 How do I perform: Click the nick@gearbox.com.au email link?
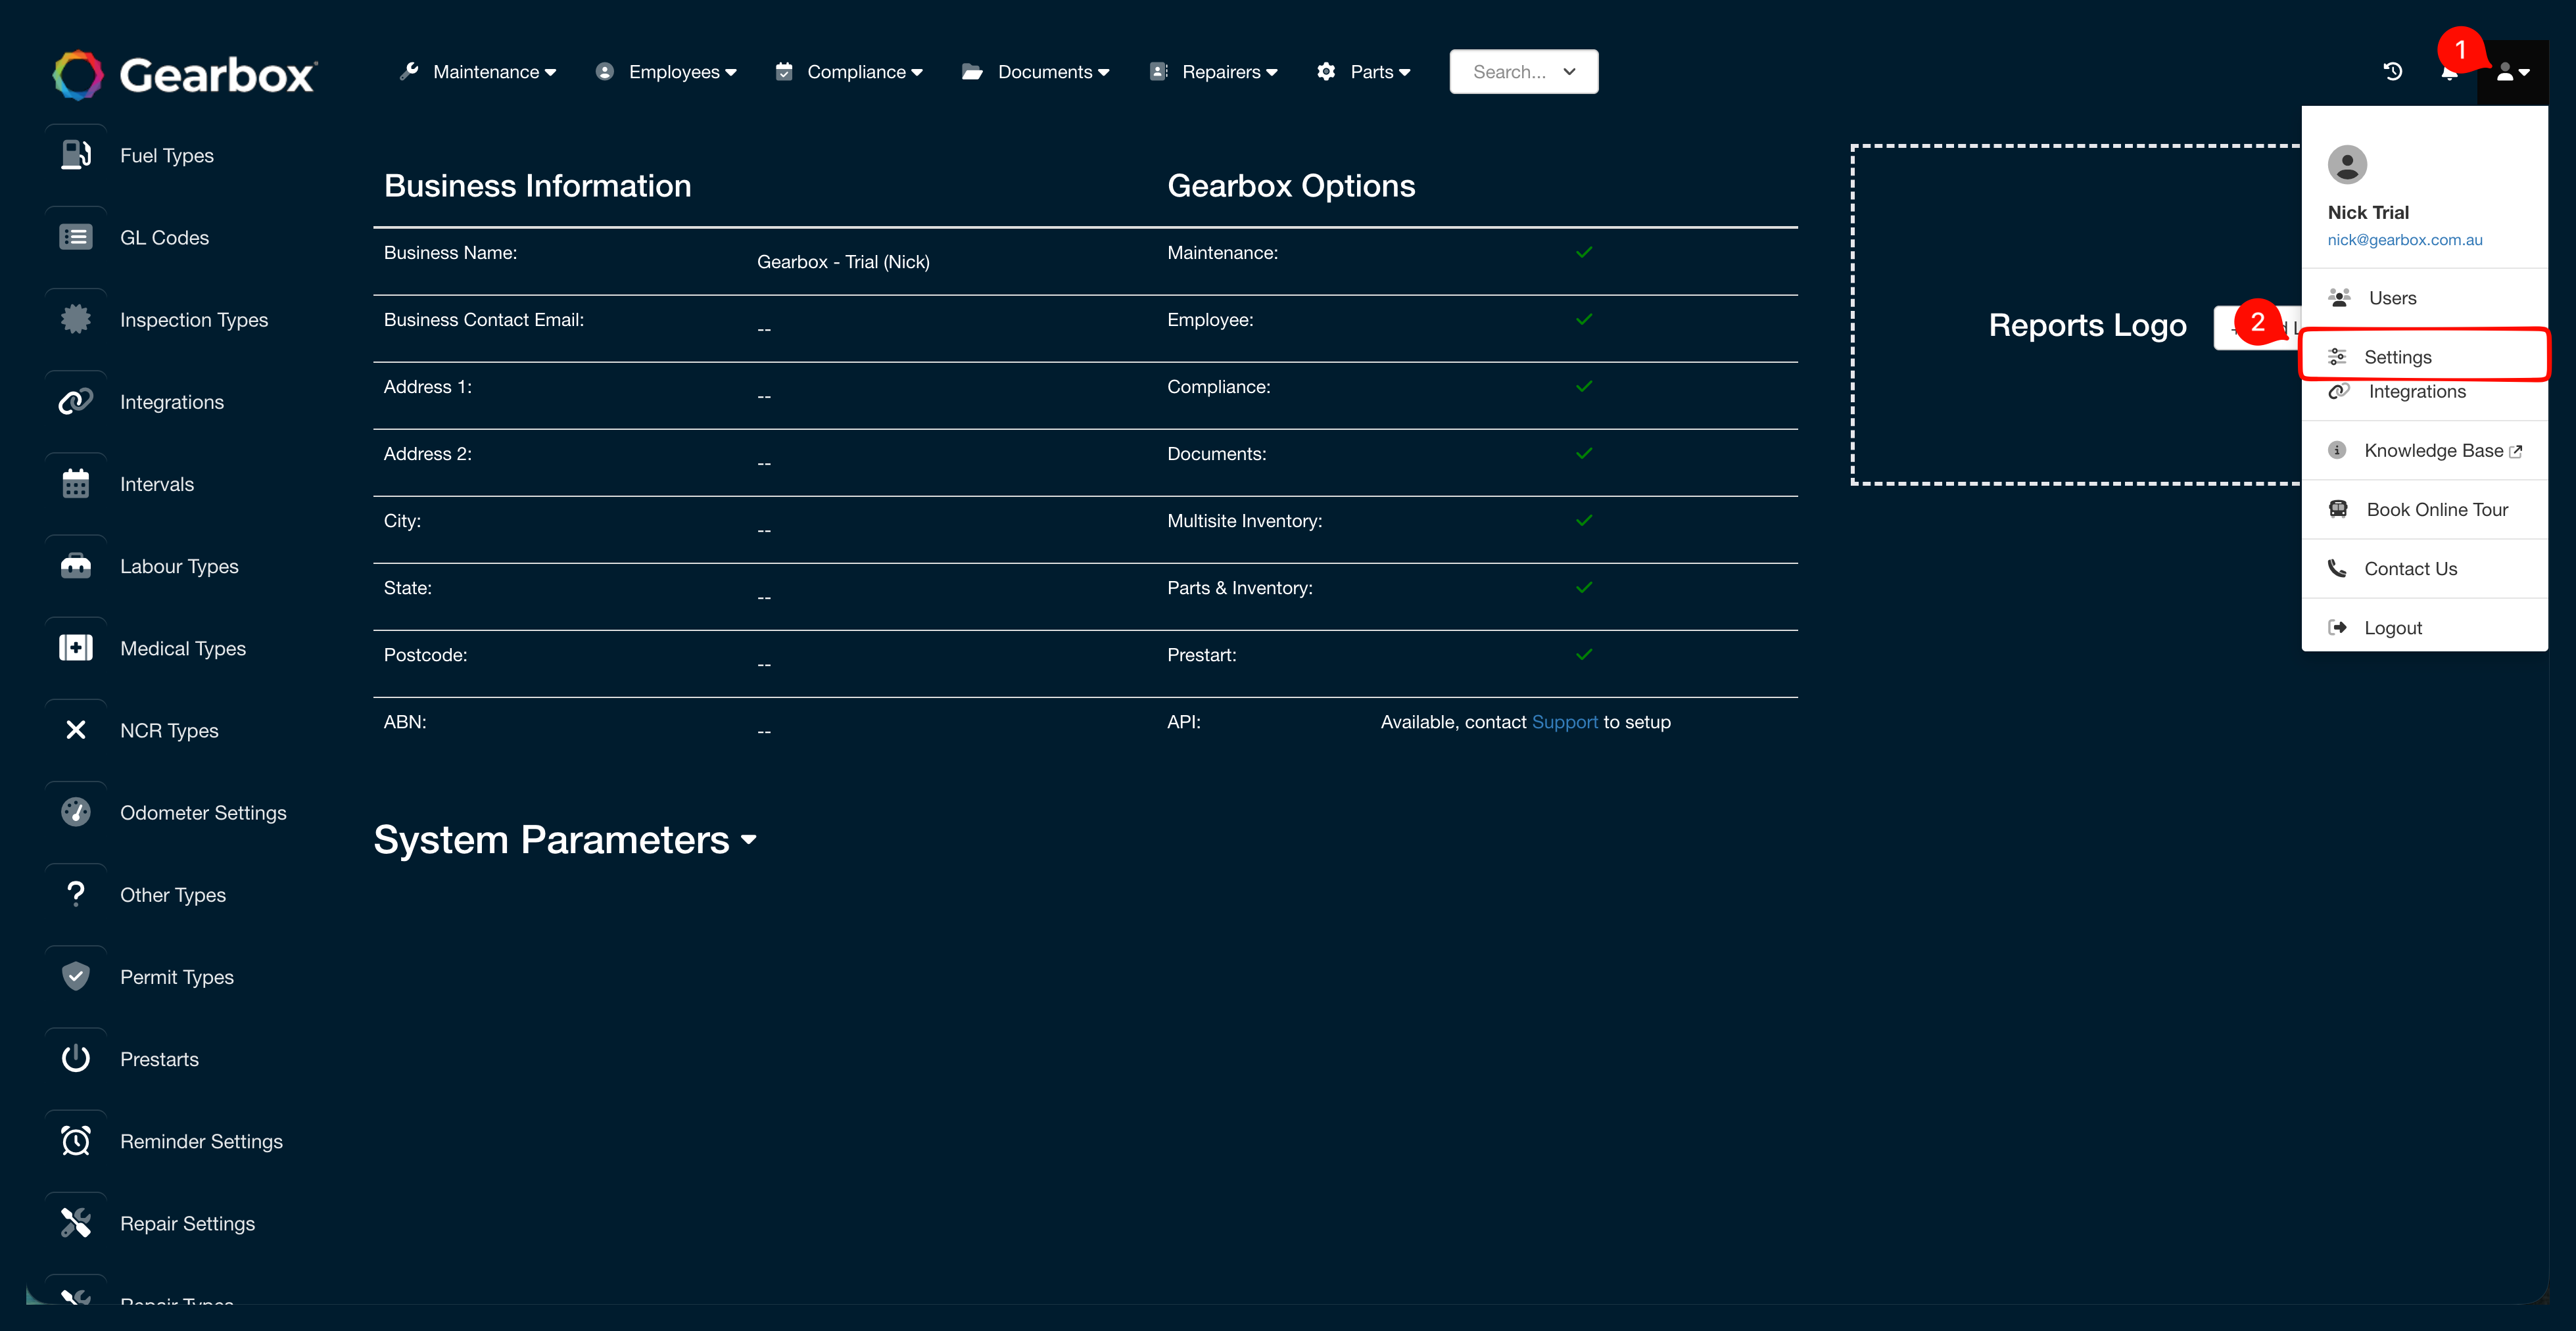coord(2404,240)
